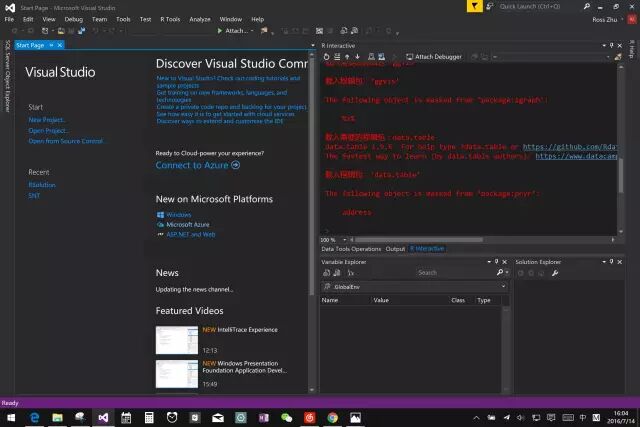The height and width of the screenshot is (427, 640).
Task: Open the SQL Server Object Explorer side tab
Action: pos(7,76)
